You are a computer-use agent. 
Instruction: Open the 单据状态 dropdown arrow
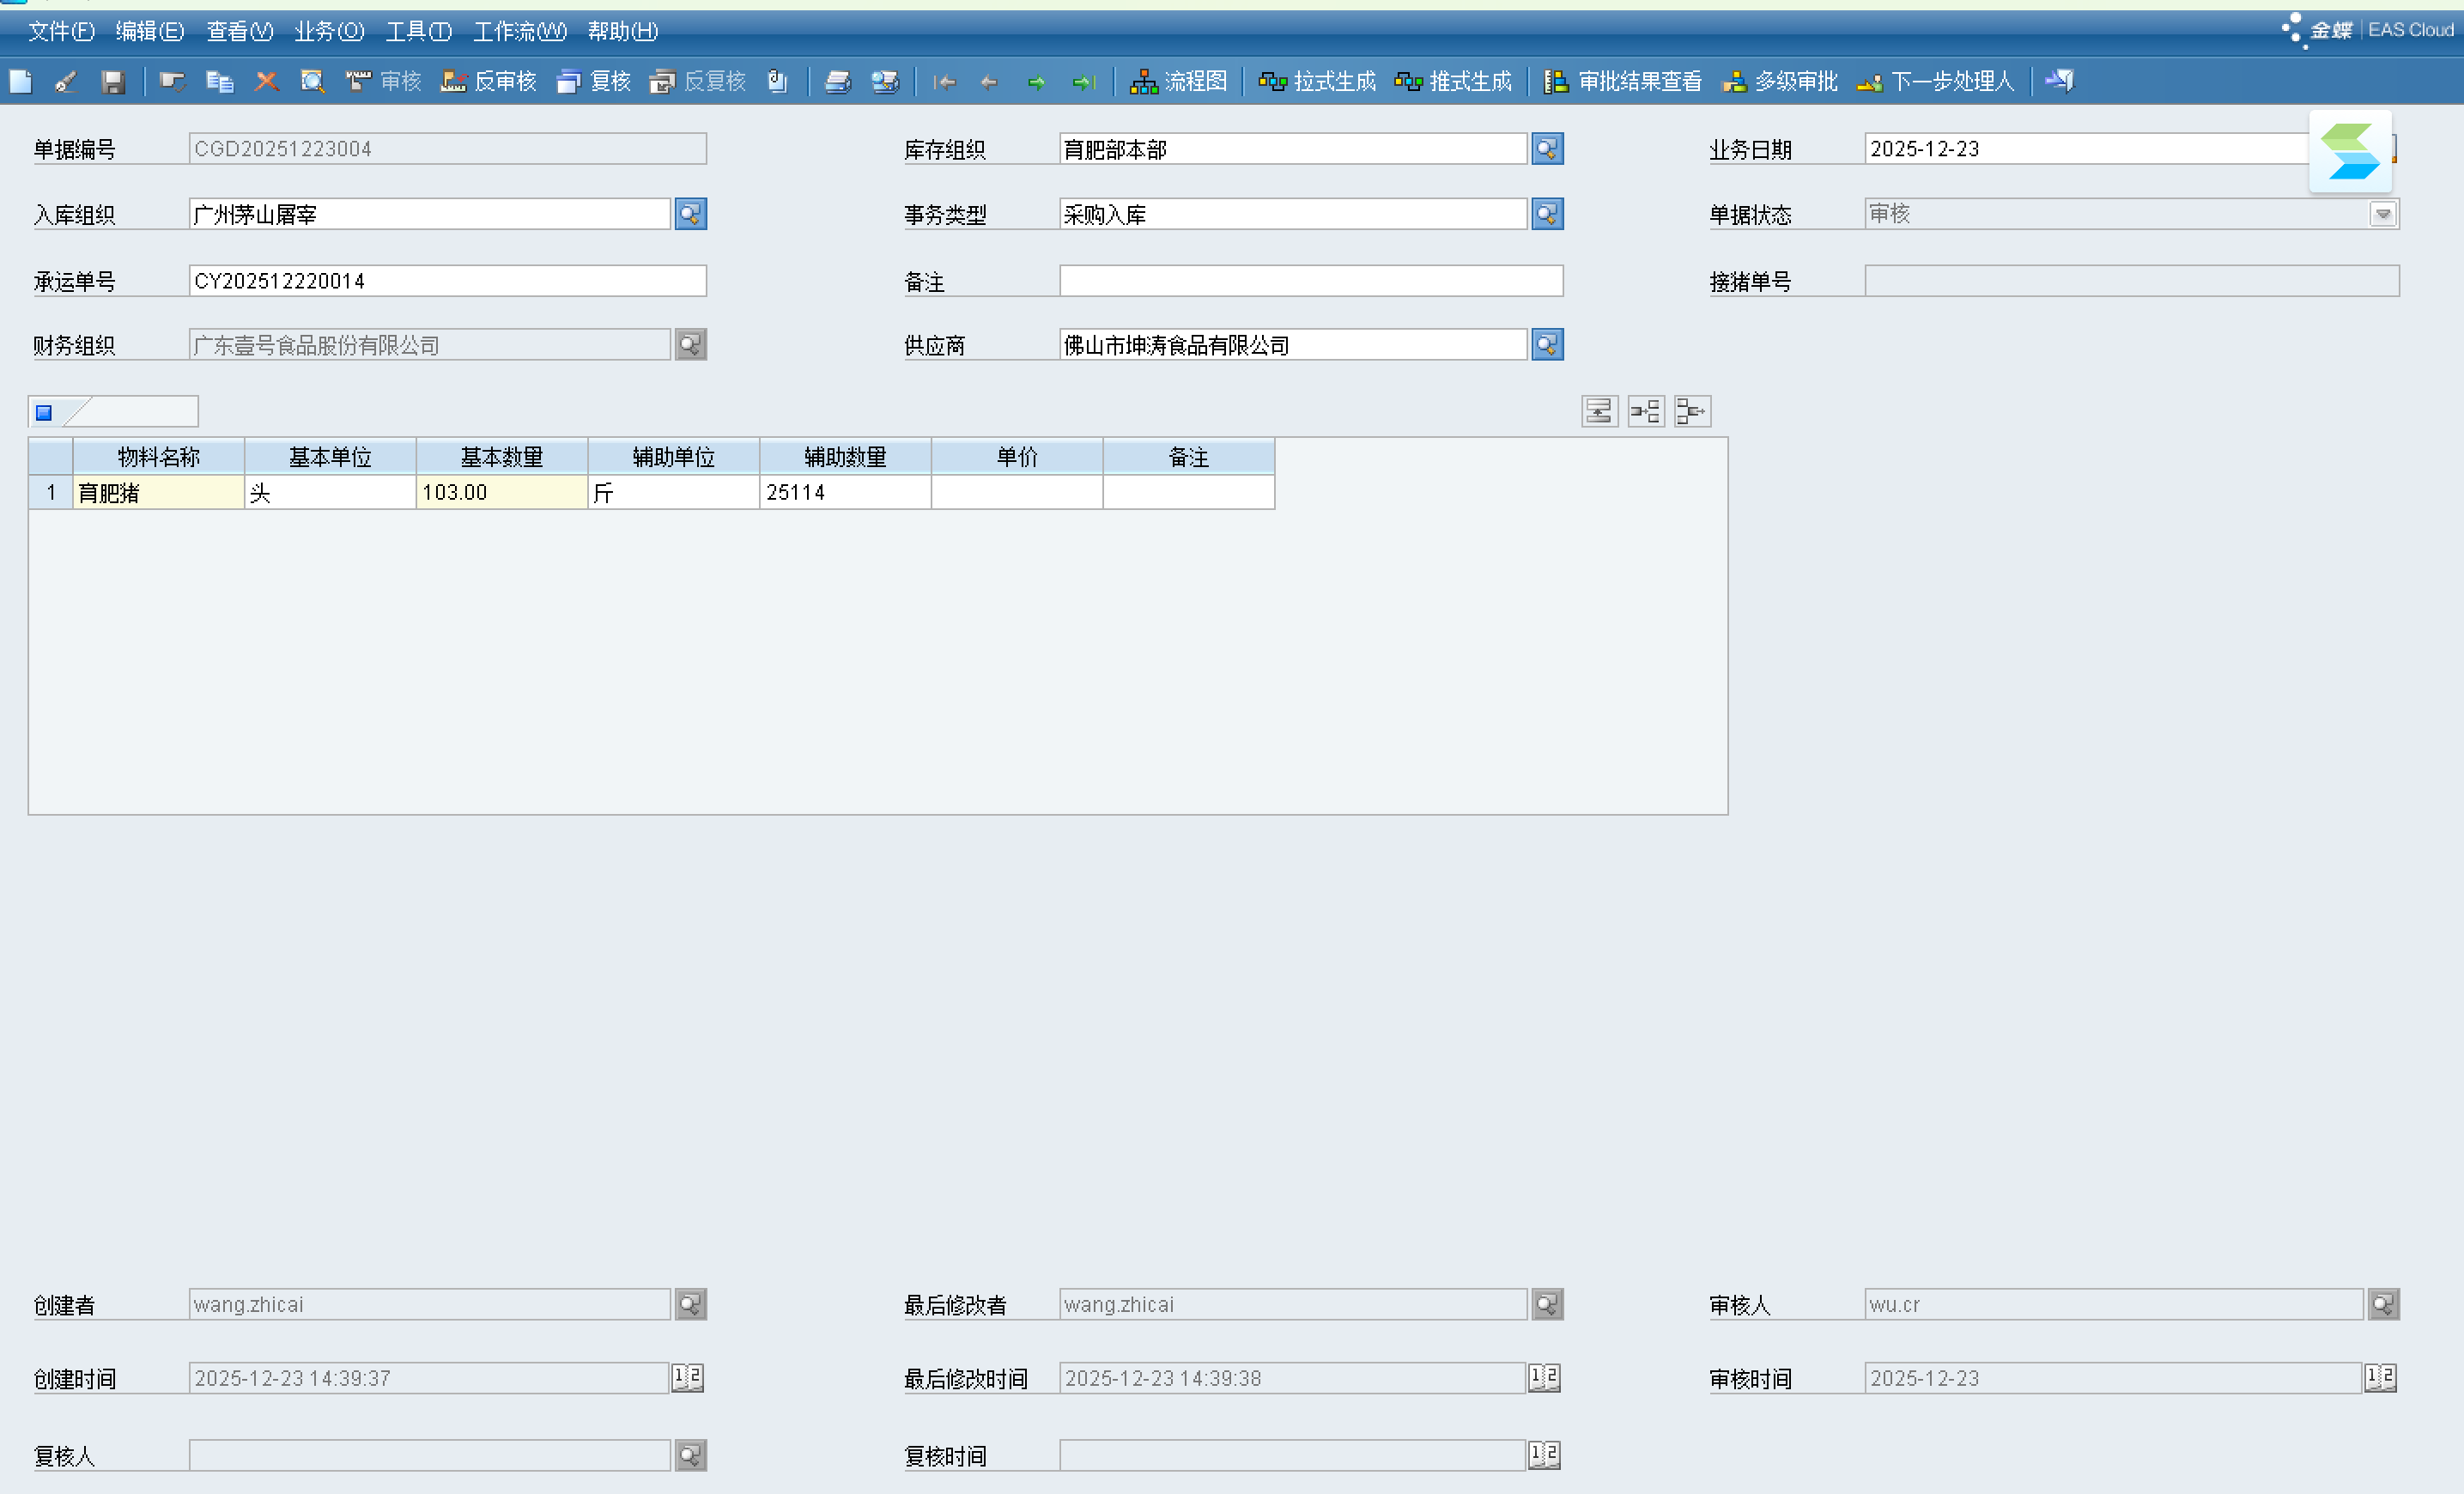pos(2383,214)
